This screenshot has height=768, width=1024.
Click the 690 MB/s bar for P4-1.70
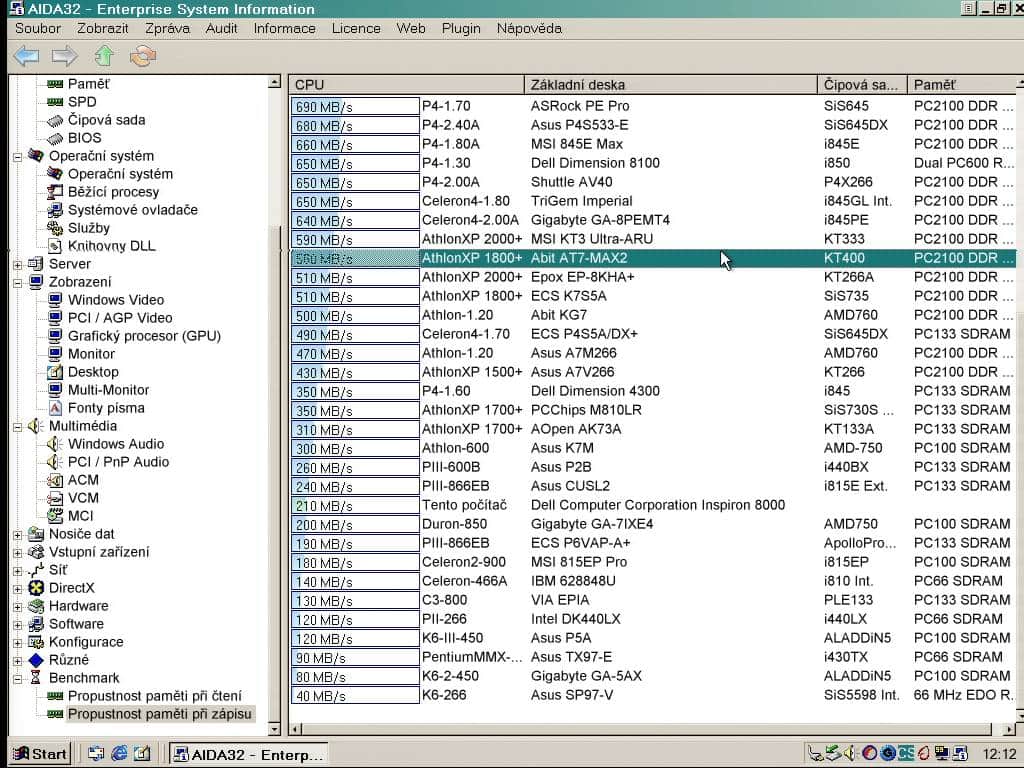[355, 106]
